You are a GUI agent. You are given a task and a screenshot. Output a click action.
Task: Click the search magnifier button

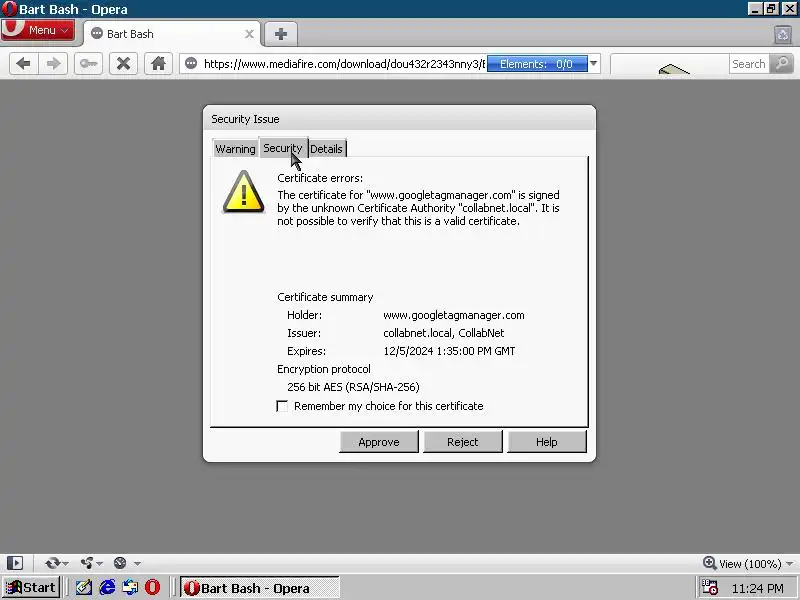[781, 64]
